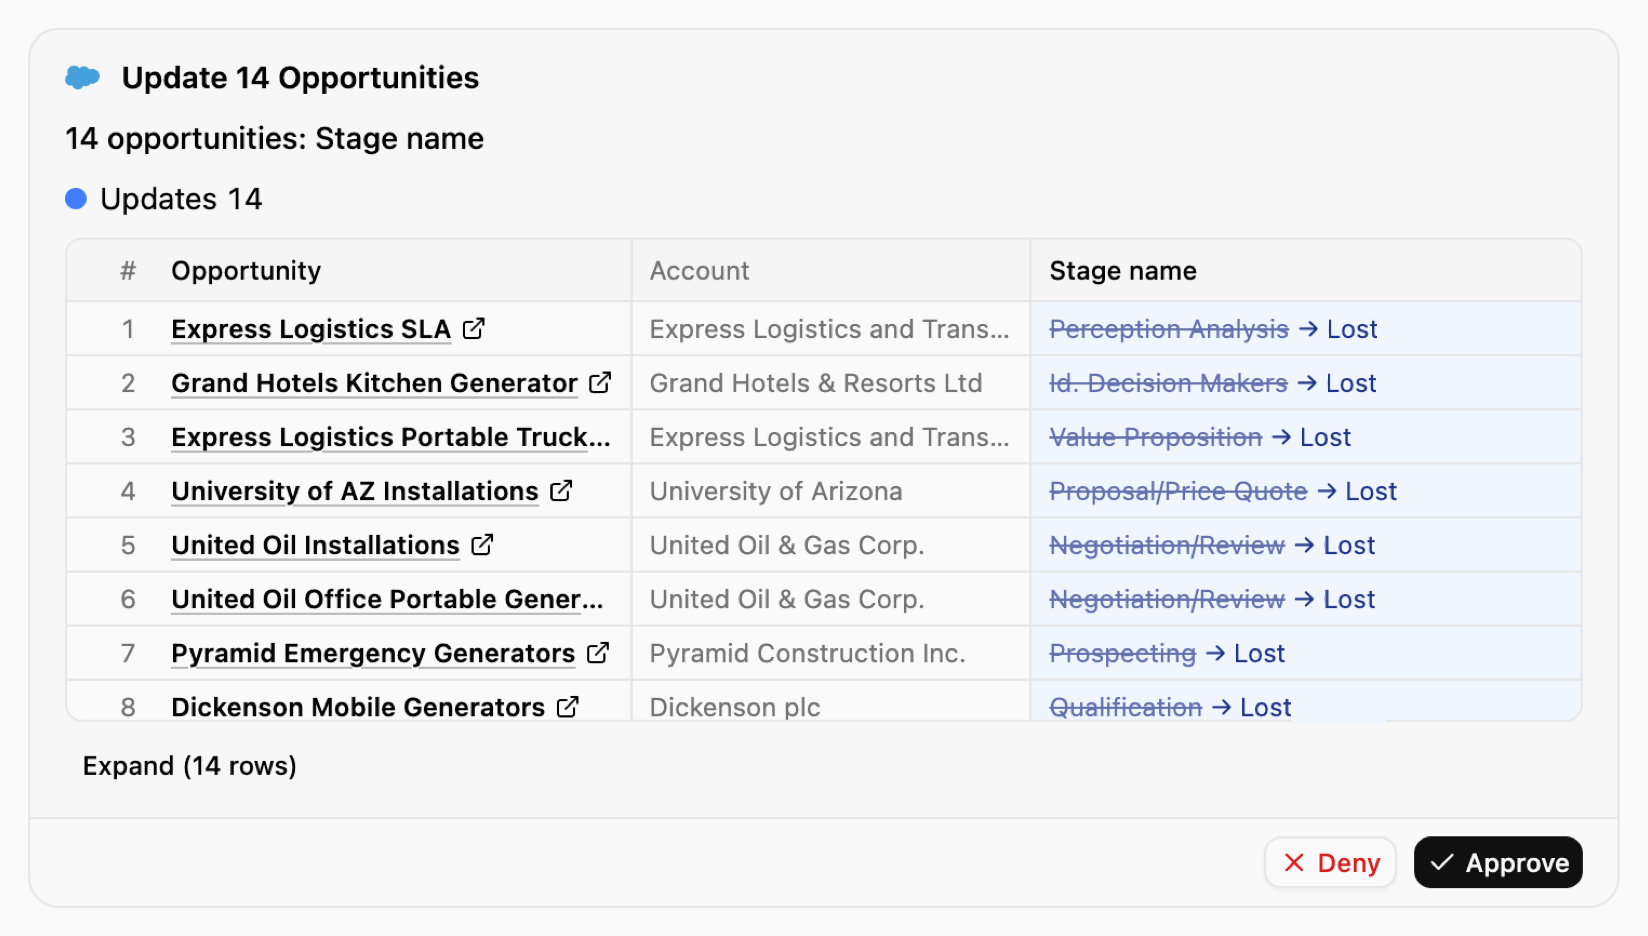Click the blue Updates indicator dot
The image size is (1648, 936).
[x=76, y=199]
